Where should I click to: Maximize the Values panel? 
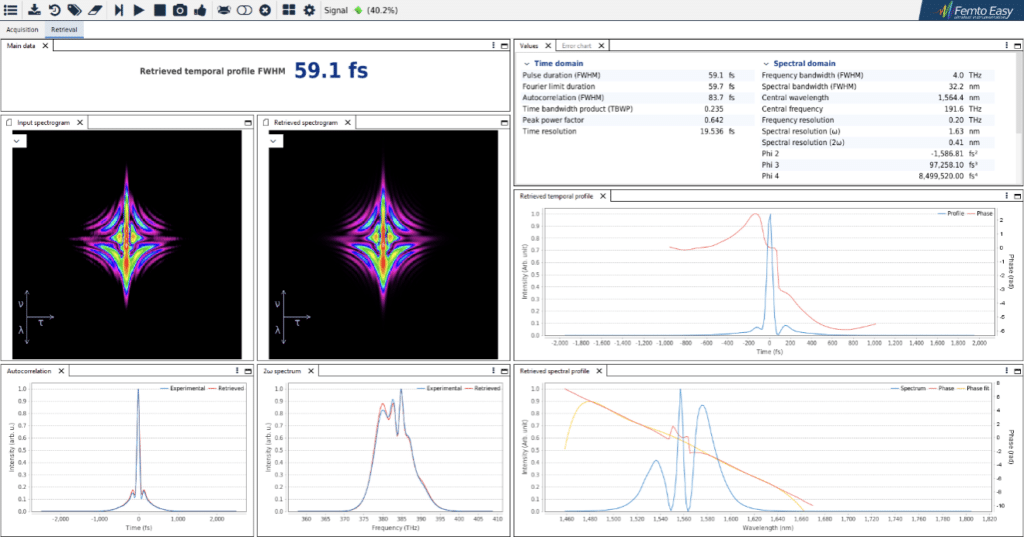point(1017,46)
